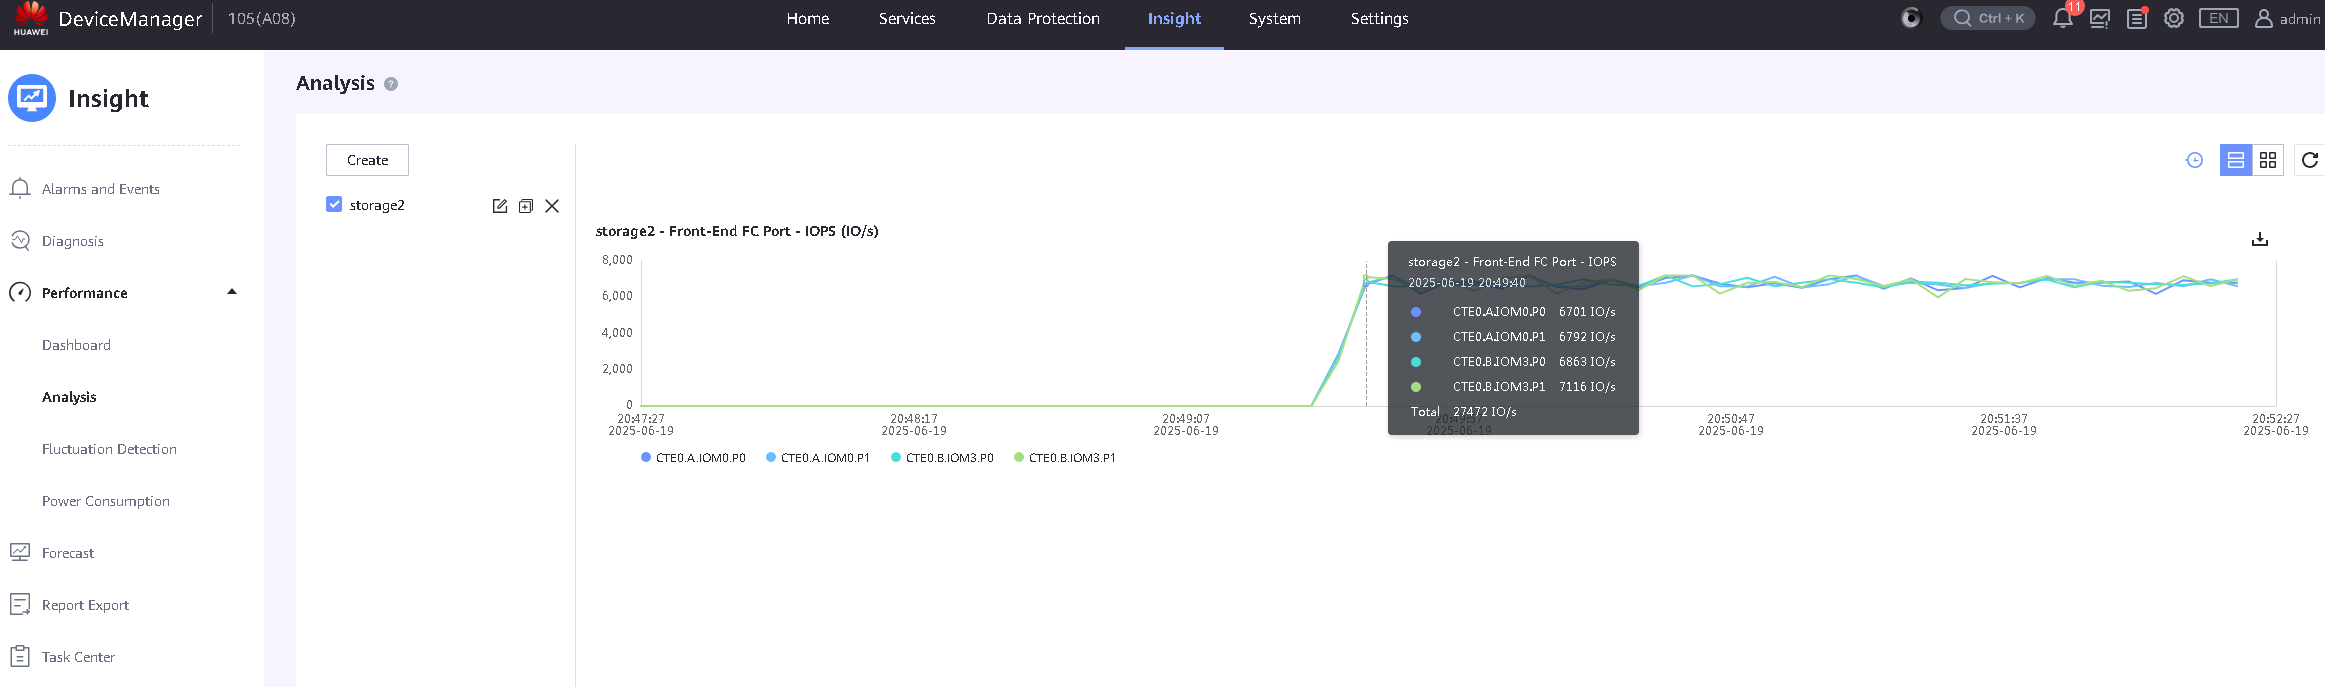This screenshot has width=2325, height=687.
Task: Click the Alarms and Events bell icon
Action: point(20,189)
